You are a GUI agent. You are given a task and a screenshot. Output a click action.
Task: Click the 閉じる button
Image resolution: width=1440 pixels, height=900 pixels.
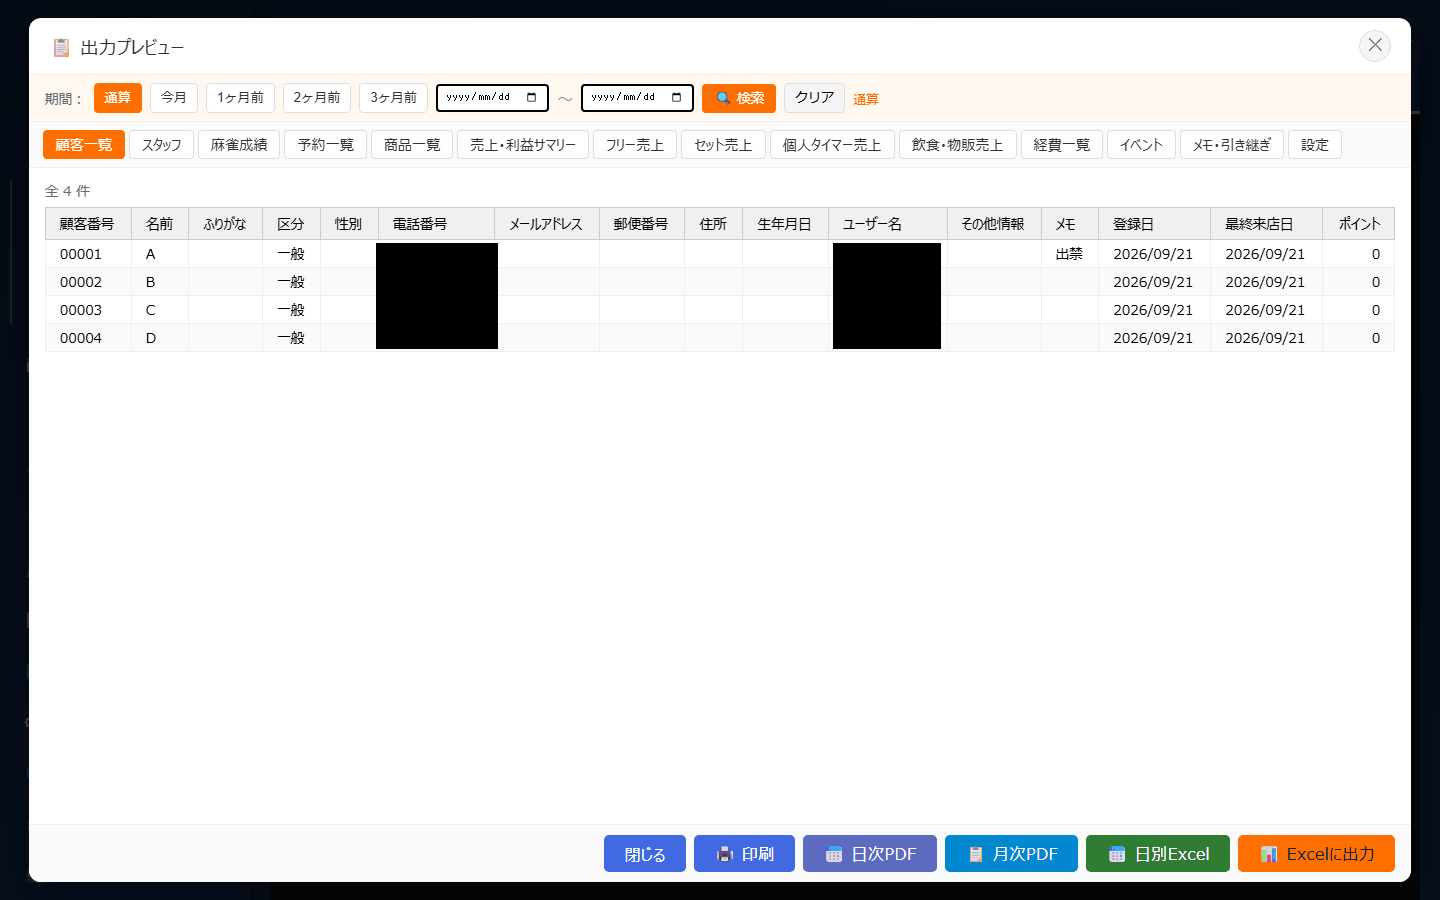pos(645,854)
